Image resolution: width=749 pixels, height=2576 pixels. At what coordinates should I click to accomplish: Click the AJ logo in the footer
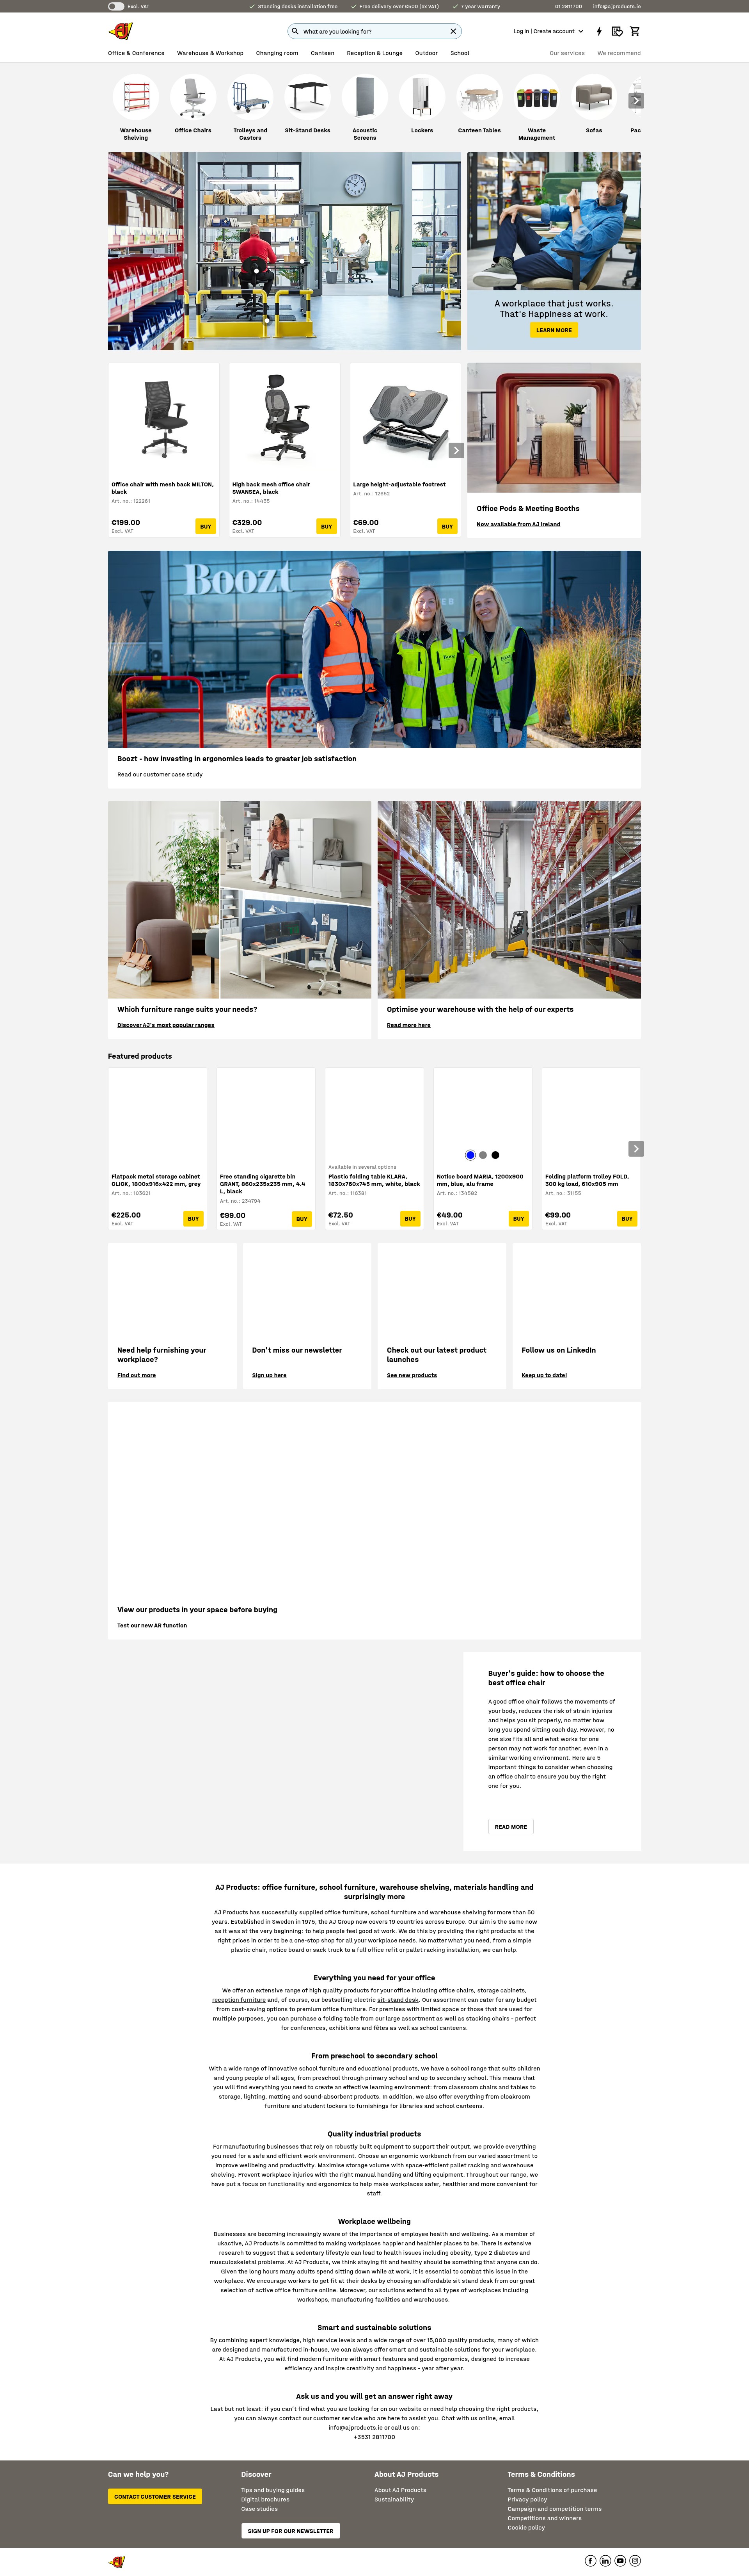[117, 2562]
